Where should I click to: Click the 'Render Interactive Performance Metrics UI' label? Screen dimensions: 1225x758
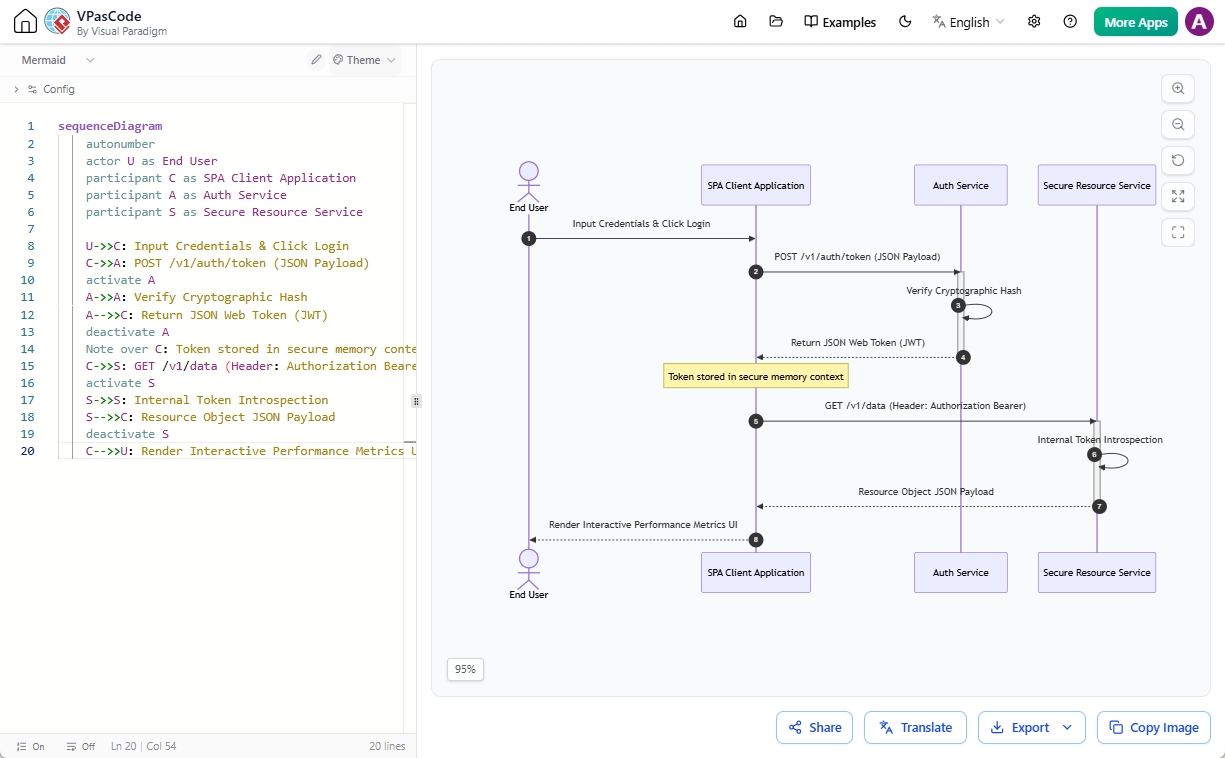coord(642,525)
